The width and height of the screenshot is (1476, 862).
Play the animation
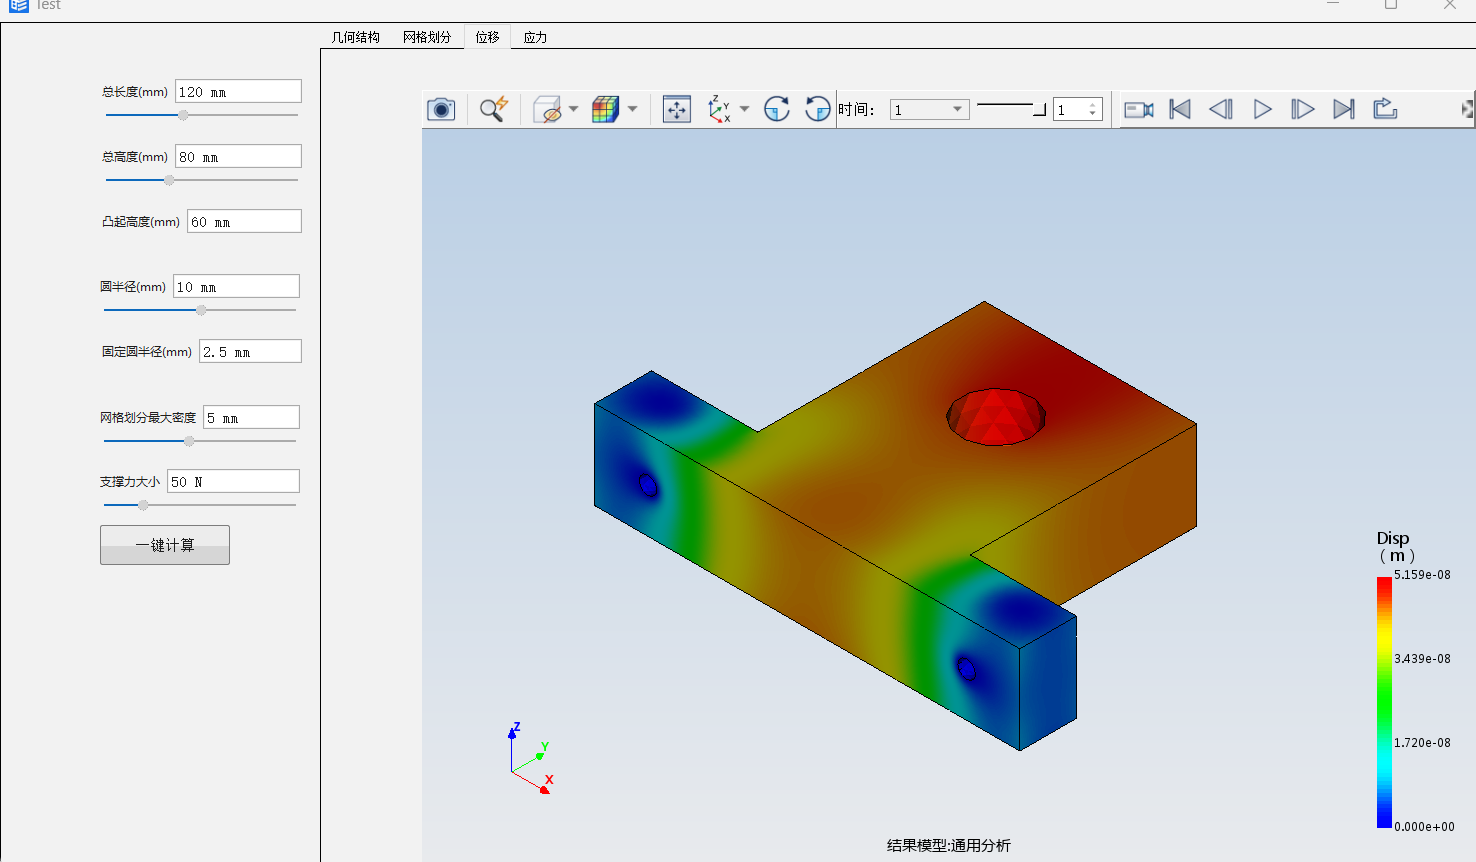pos(1263,109)
